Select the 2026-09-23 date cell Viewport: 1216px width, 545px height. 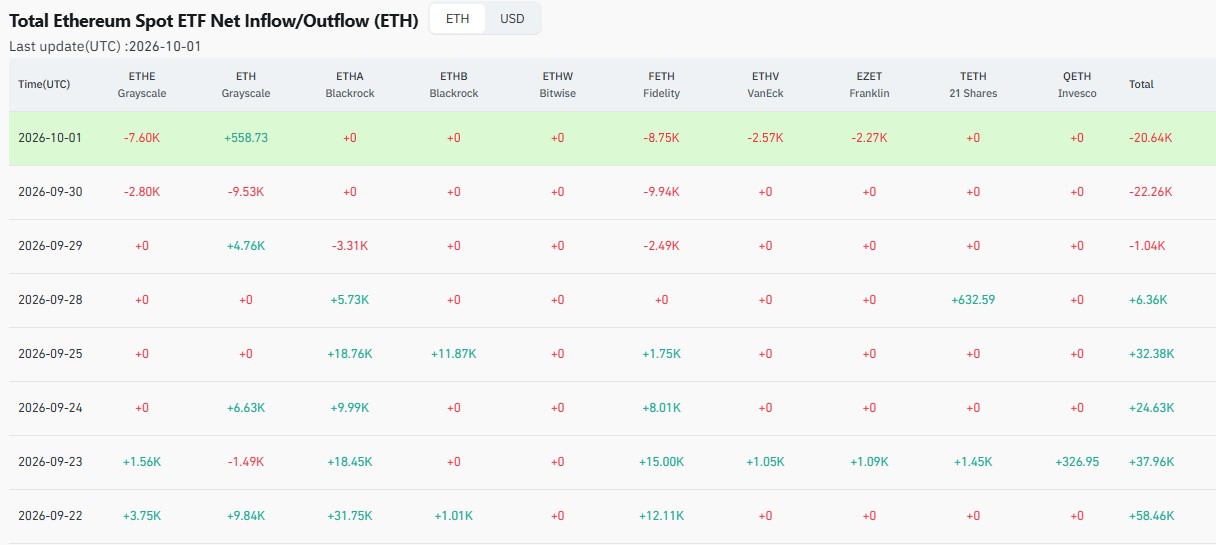[50, 462]
